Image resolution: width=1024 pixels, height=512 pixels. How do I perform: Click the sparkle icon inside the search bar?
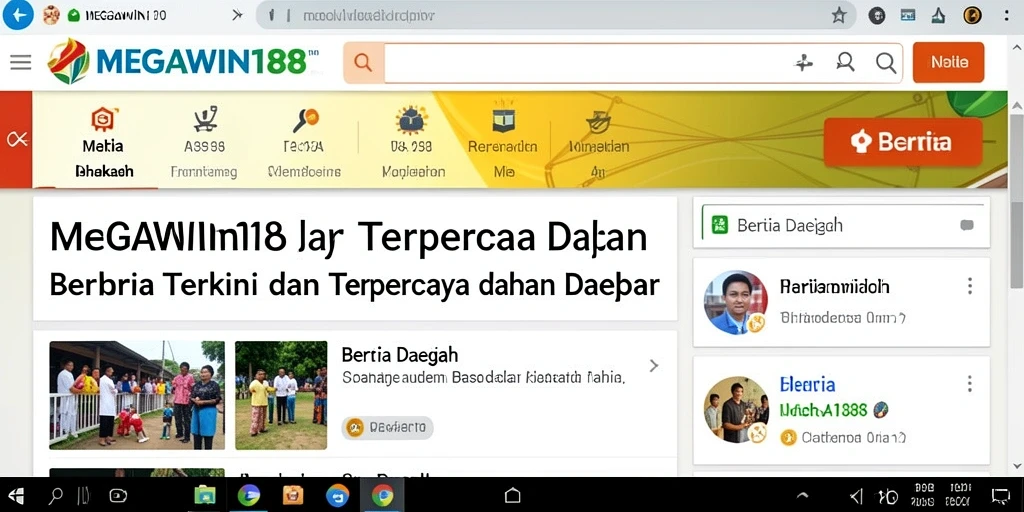pos(803,63)
